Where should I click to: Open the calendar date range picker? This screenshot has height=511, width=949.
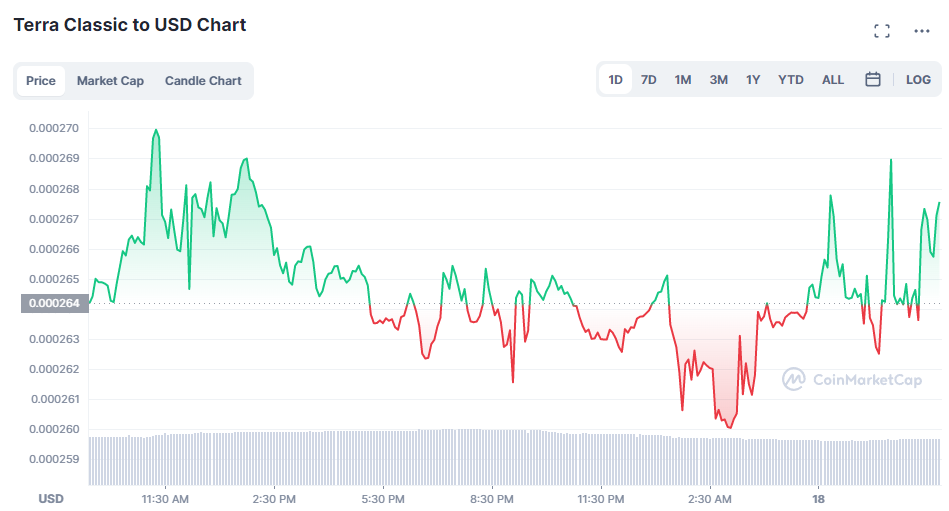pyautogui.click(x=873, y=79)
